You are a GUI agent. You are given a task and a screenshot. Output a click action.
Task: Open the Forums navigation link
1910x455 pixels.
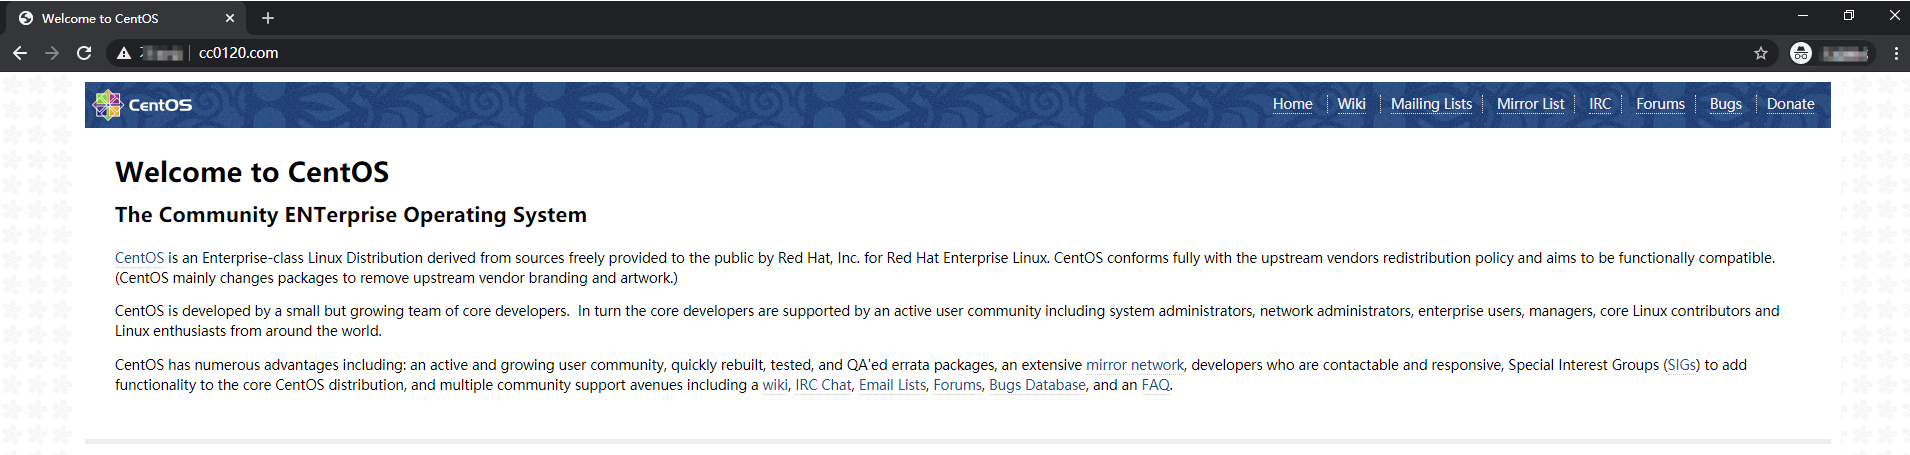[1660, 104]
